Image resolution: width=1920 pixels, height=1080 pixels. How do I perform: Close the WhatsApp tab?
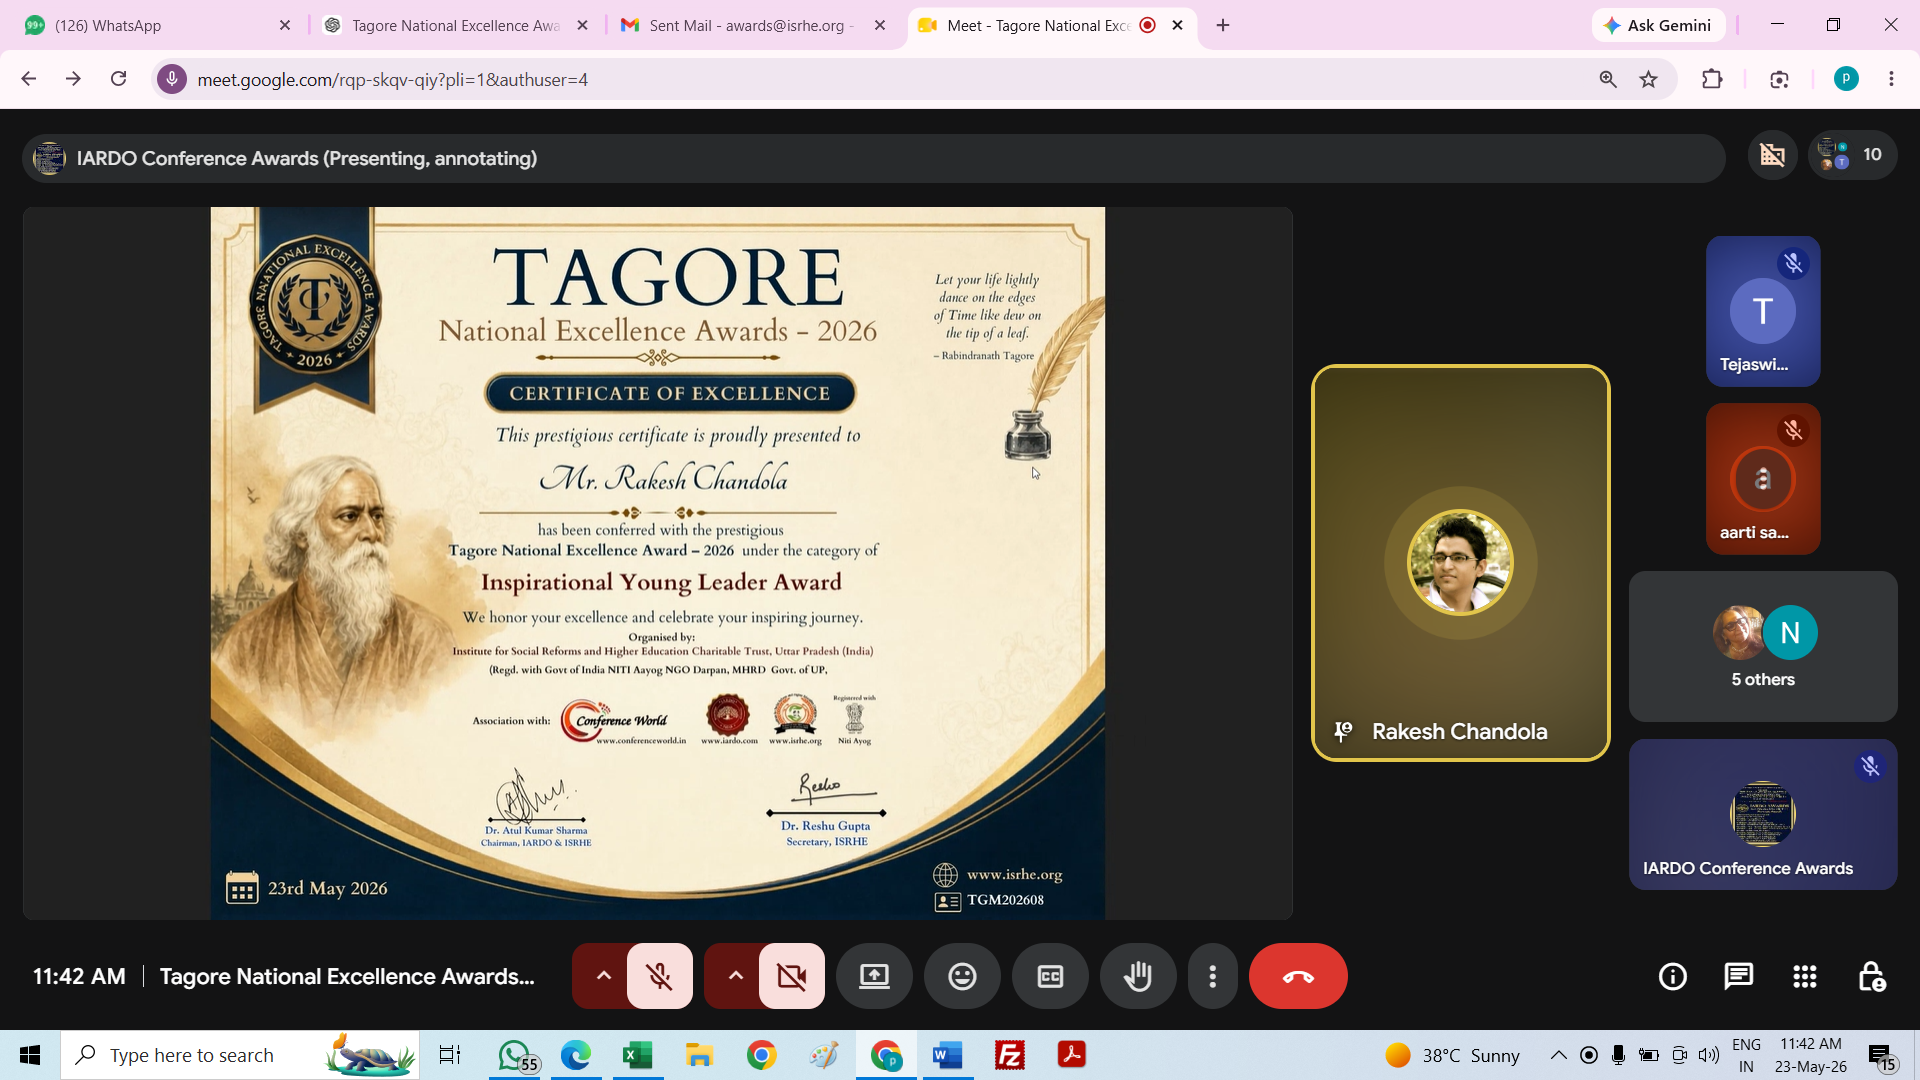[x=285, y=25]
